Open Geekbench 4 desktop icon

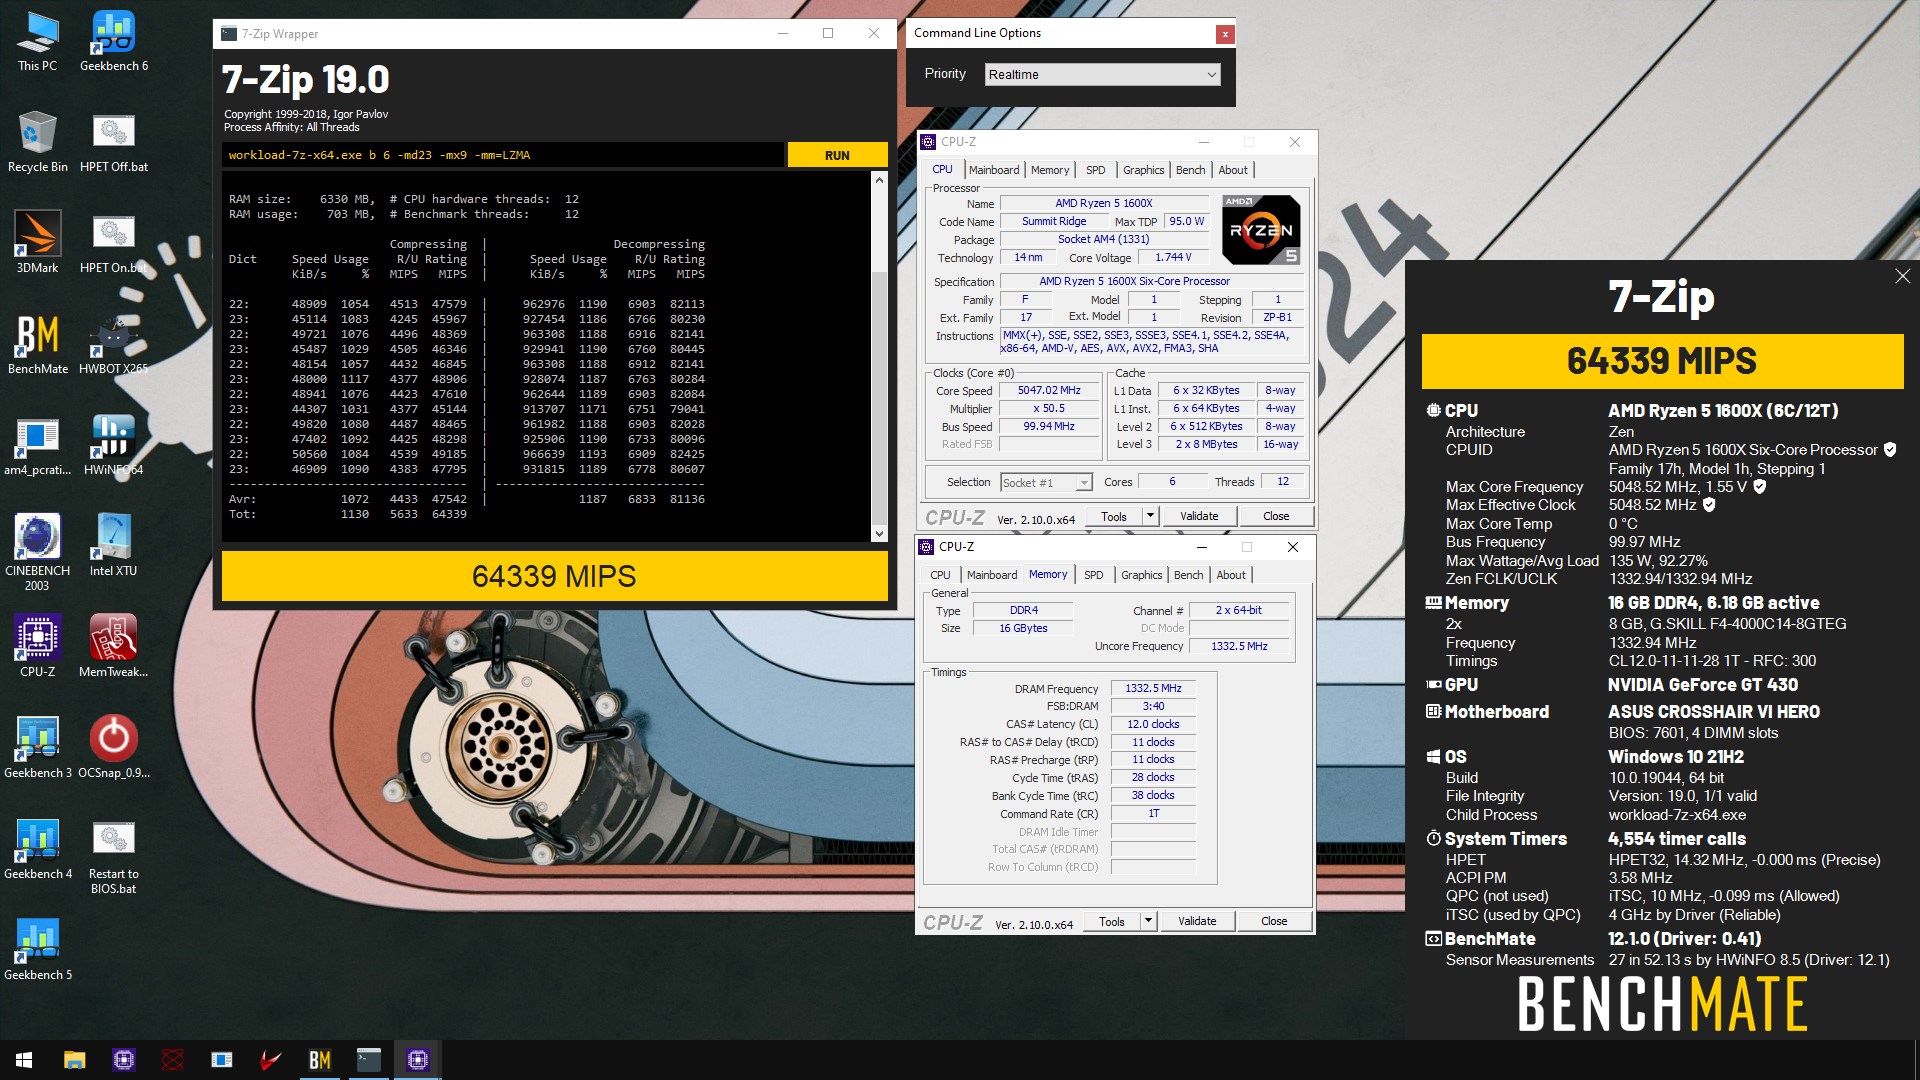[38, 850]
